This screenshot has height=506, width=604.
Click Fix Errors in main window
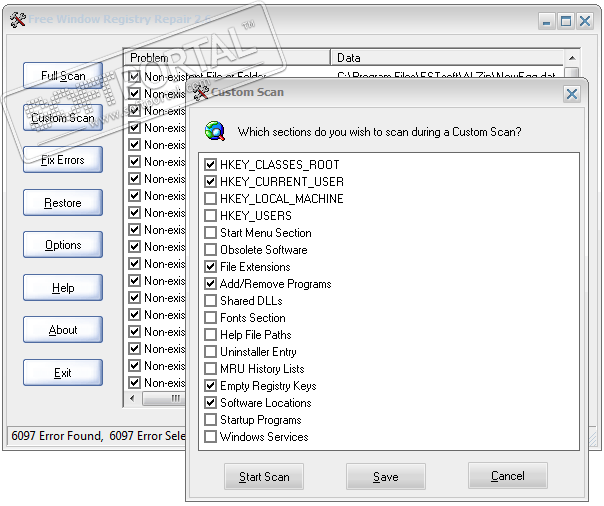click(63, 159)
